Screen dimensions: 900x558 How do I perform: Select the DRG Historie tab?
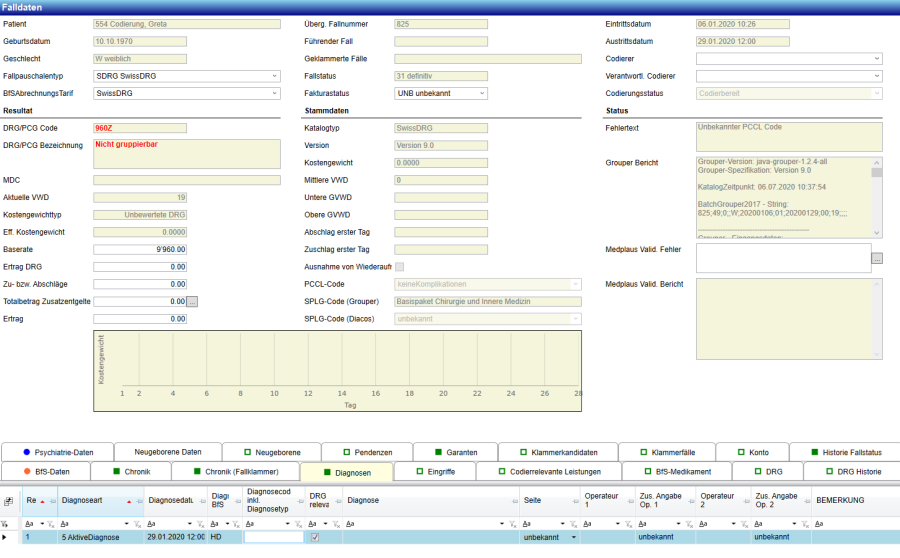coord(852,471)
